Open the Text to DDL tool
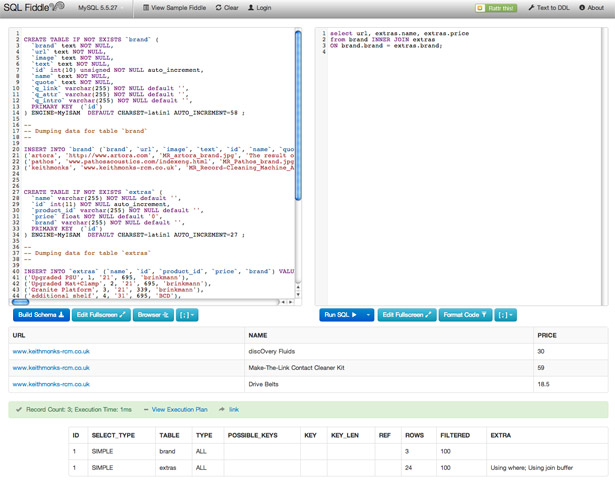 point(550,8)
